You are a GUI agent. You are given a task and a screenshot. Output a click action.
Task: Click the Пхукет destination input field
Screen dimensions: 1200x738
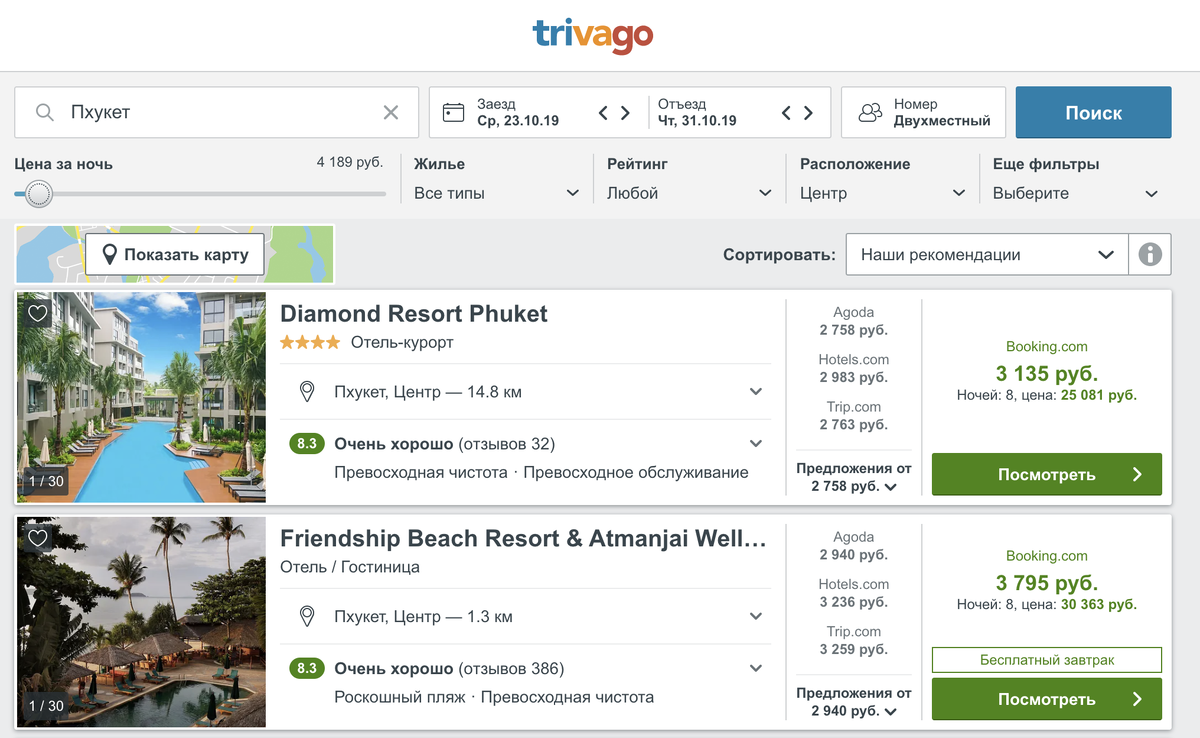point(216,112)
